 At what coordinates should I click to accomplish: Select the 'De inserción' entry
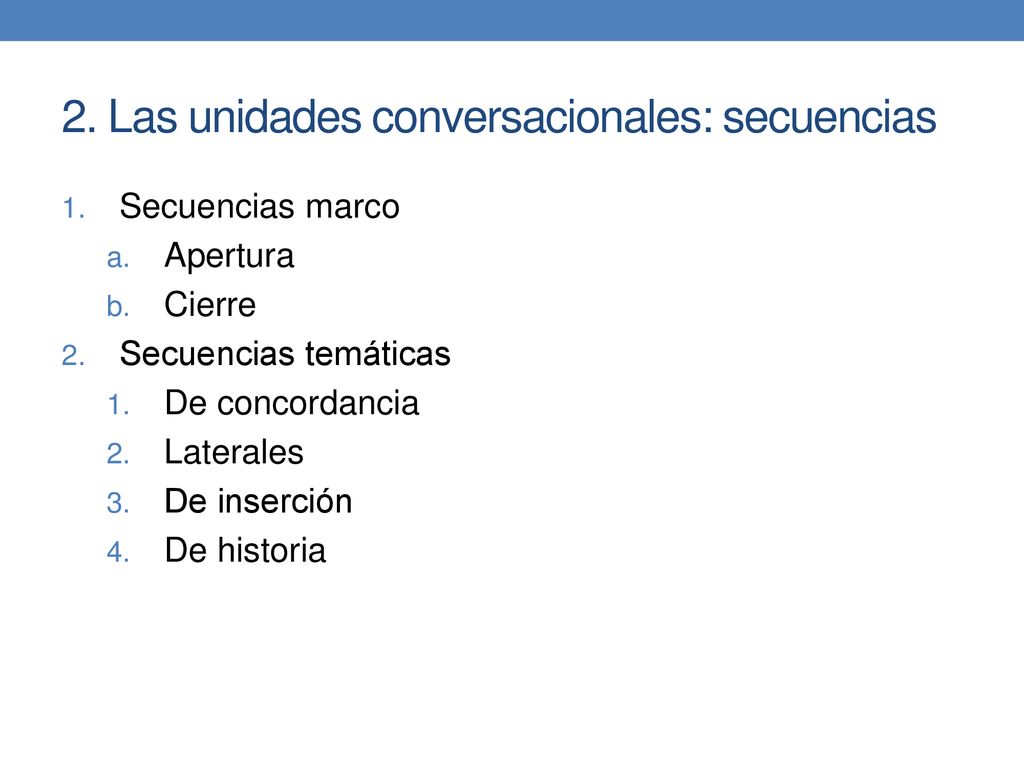(258, 502)
